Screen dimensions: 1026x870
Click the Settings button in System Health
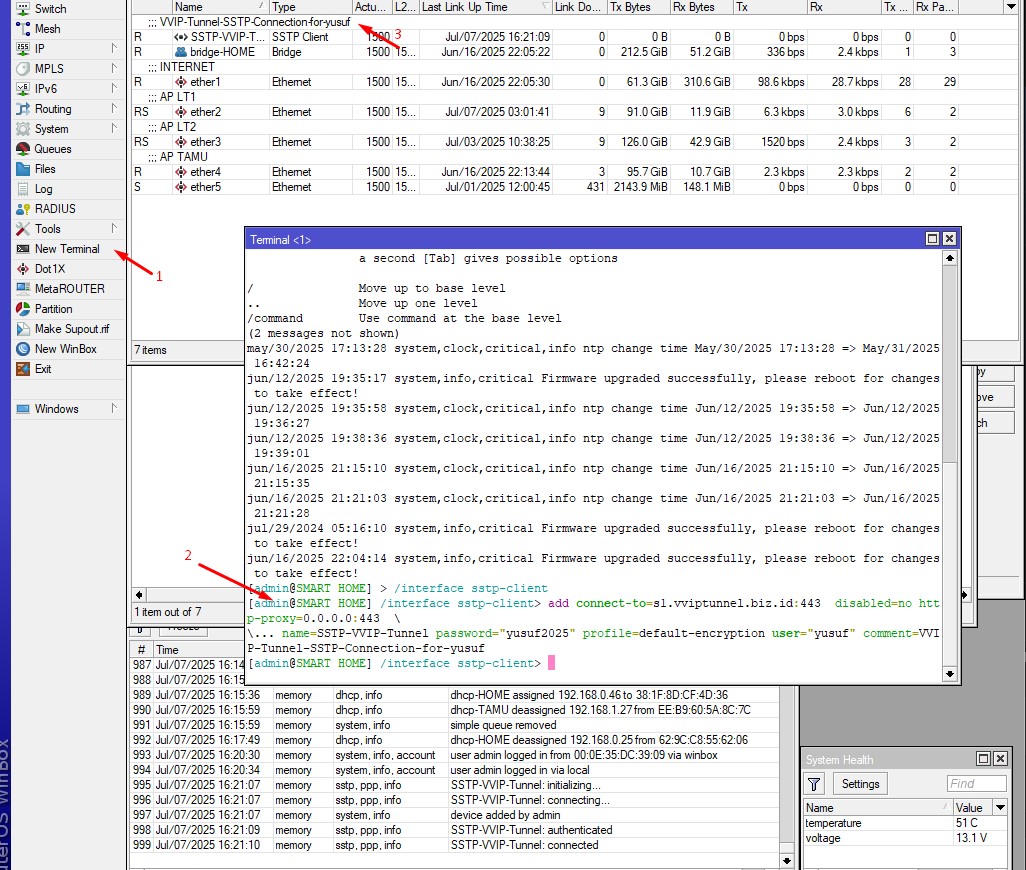tap(860, 784)
